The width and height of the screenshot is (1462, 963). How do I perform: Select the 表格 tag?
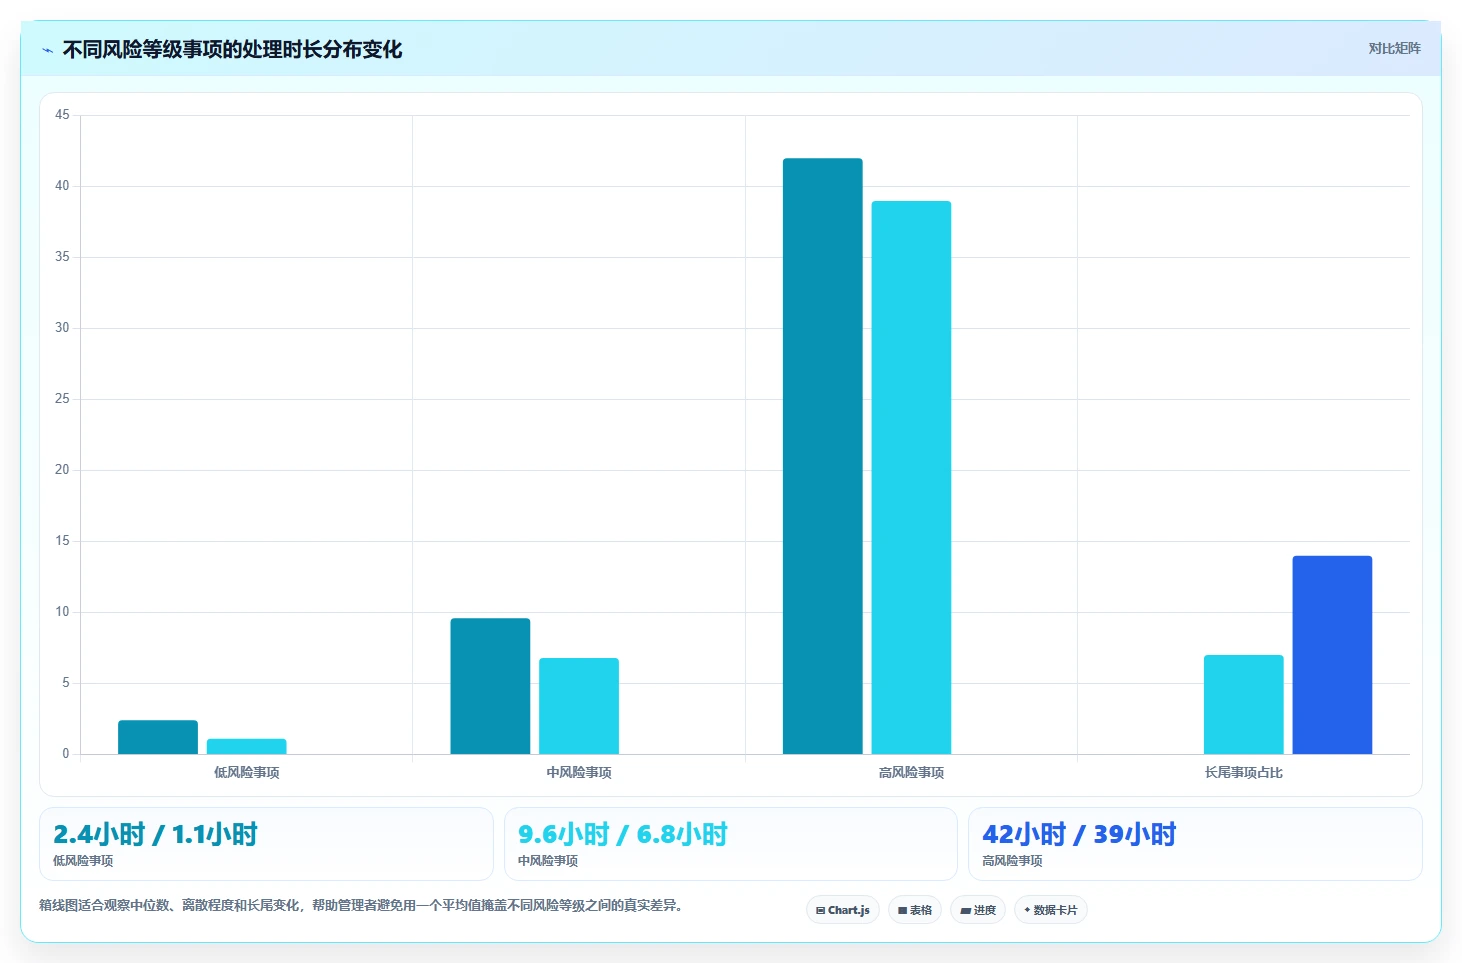(x=915, y=910)
